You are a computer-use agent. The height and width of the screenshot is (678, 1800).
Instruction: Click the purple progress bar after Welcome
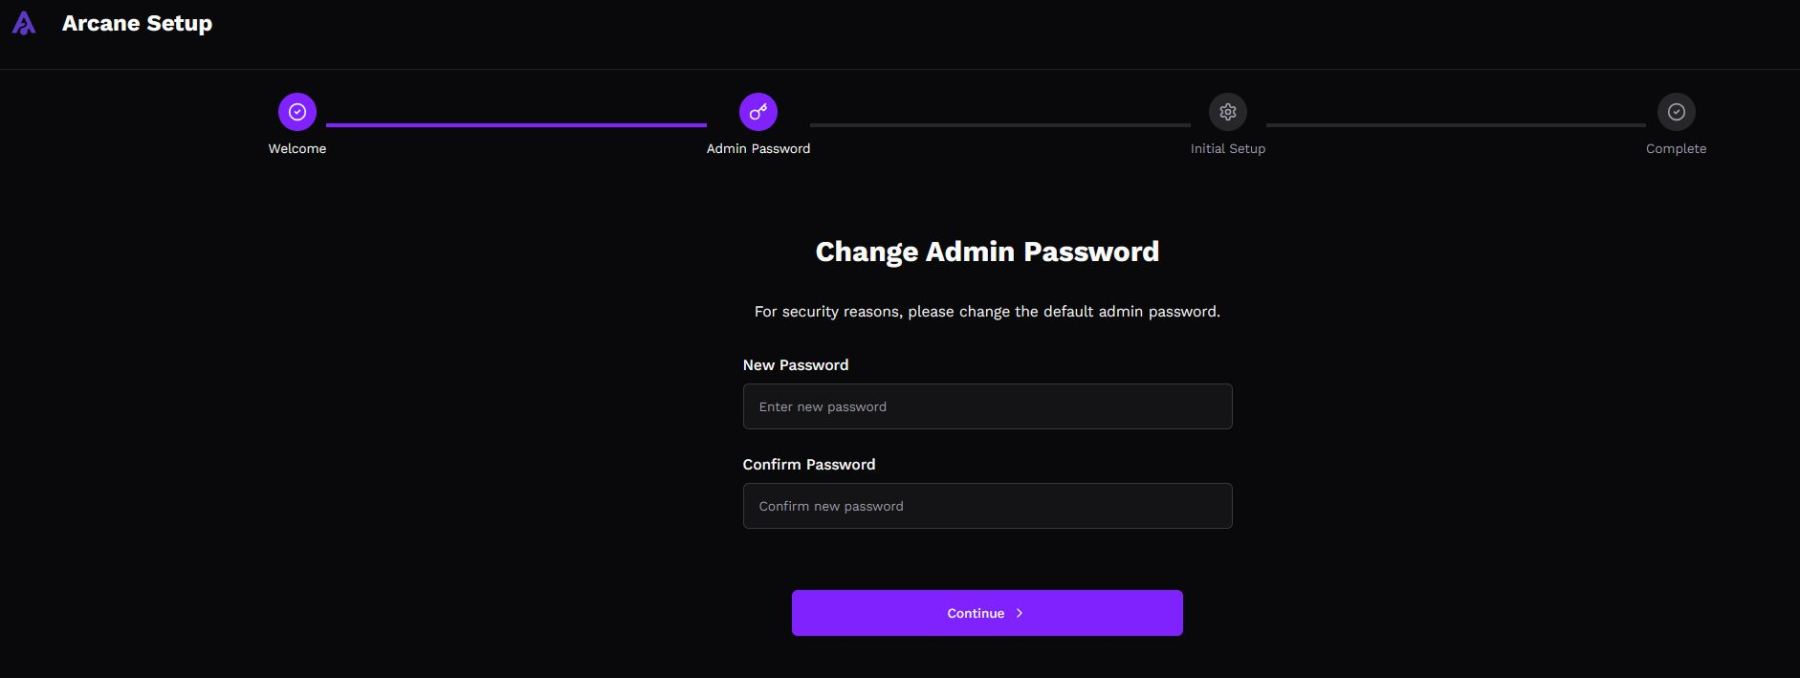[516, 125]
